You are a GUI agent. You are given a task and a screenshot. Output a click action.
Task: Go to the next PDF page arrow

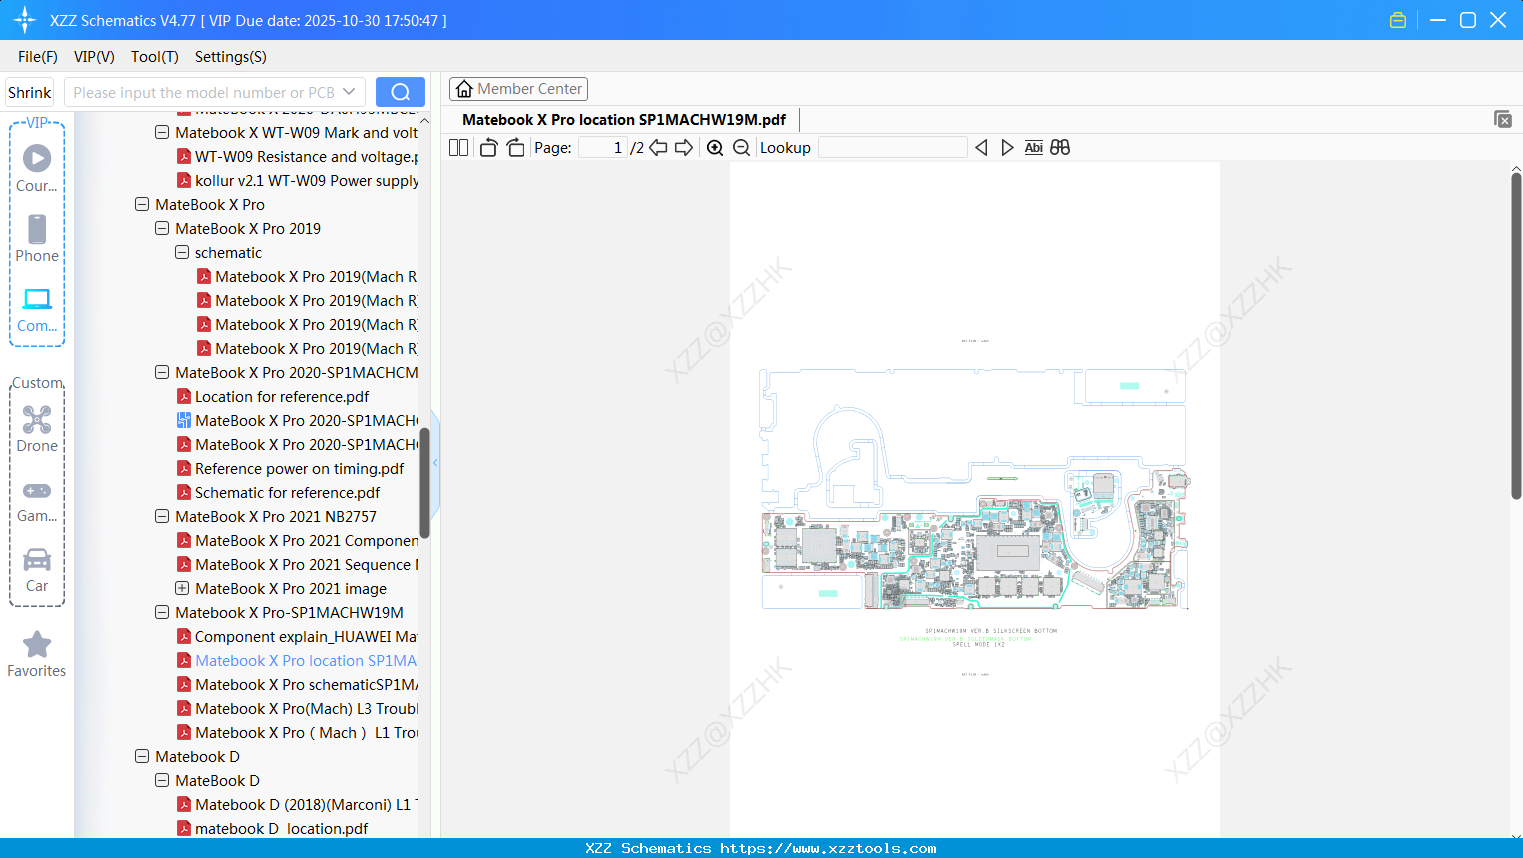pos(684,148)
